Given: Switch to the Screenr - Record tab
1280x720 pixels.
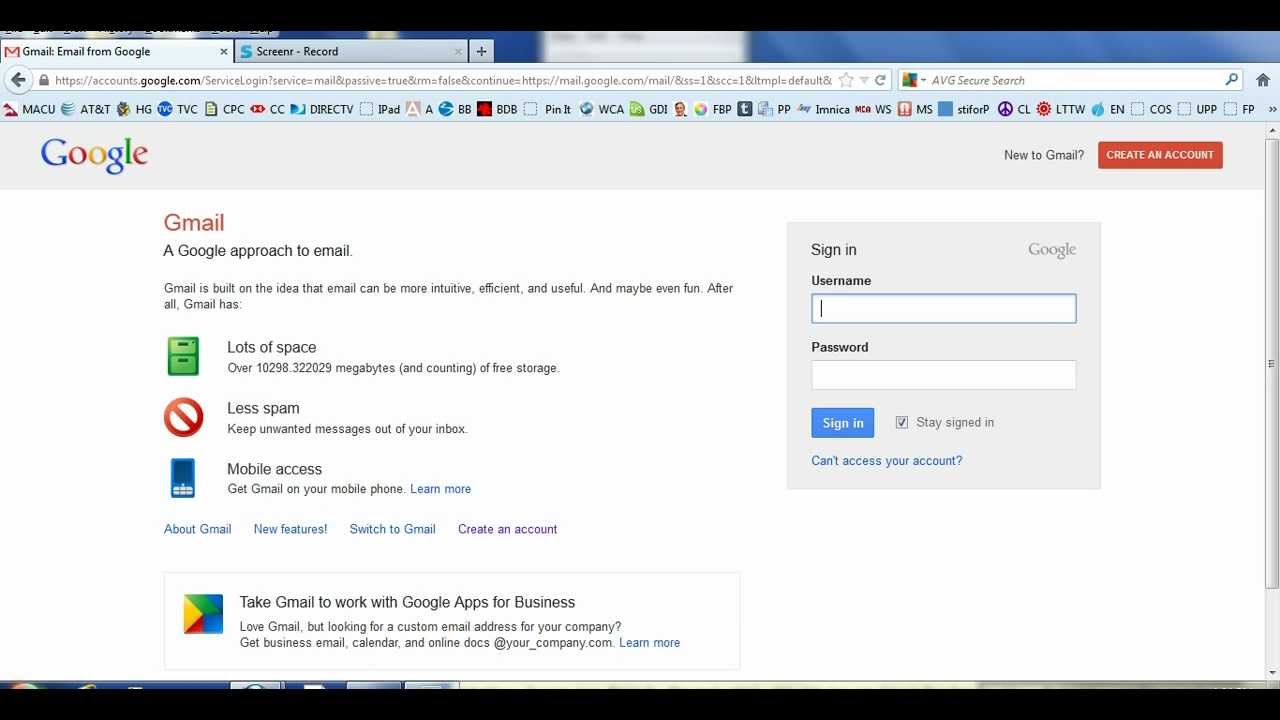Looking at the screenshot, I should coord(351,51).
